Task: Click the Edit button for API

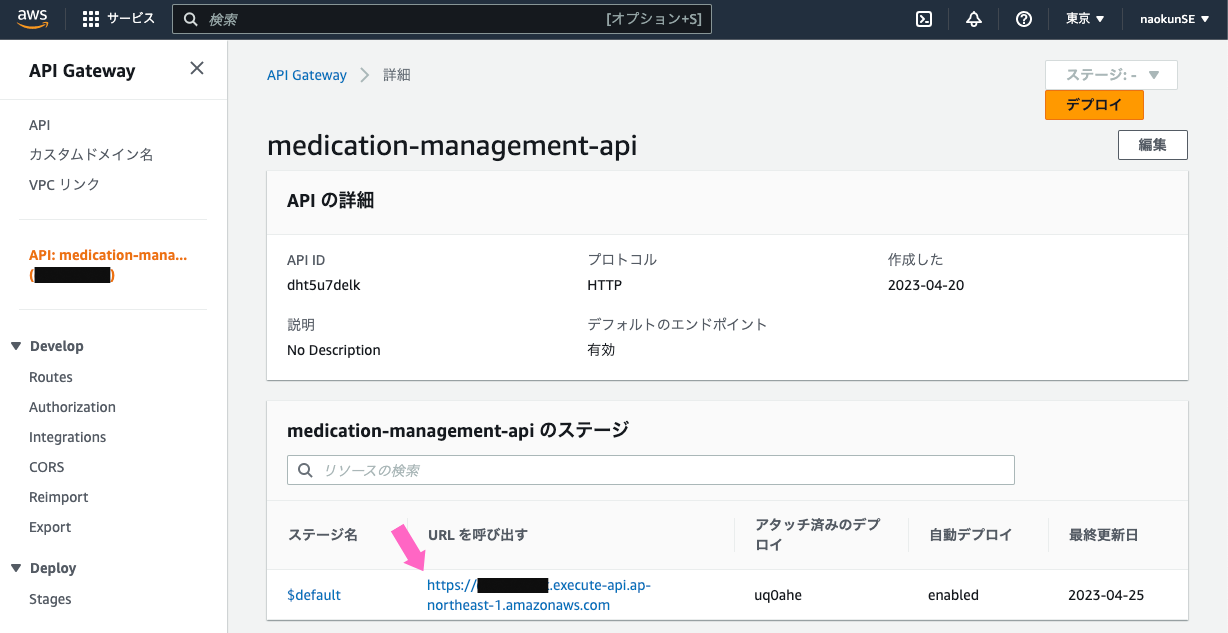Action: coord(1152,145)
